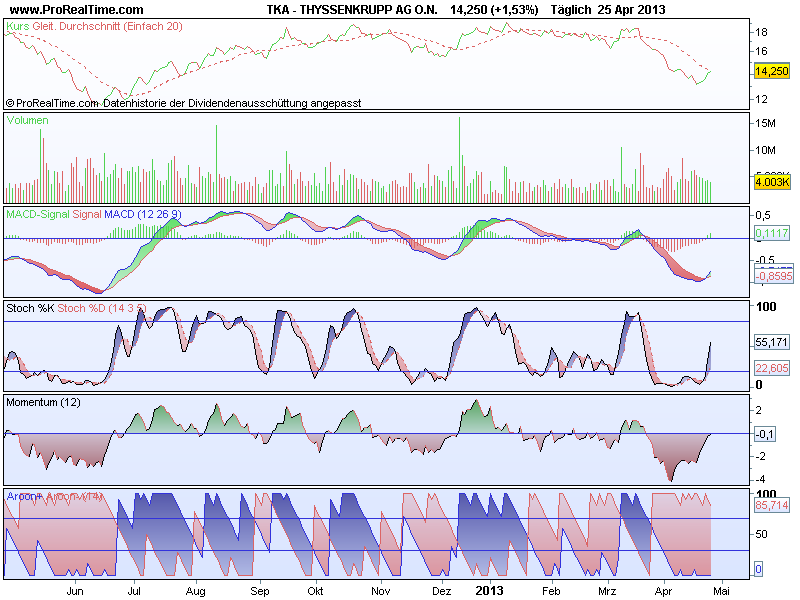This screenshot has width=800, height=600.
Task: Click the Feb label on time axis
Action: [551, 591]
